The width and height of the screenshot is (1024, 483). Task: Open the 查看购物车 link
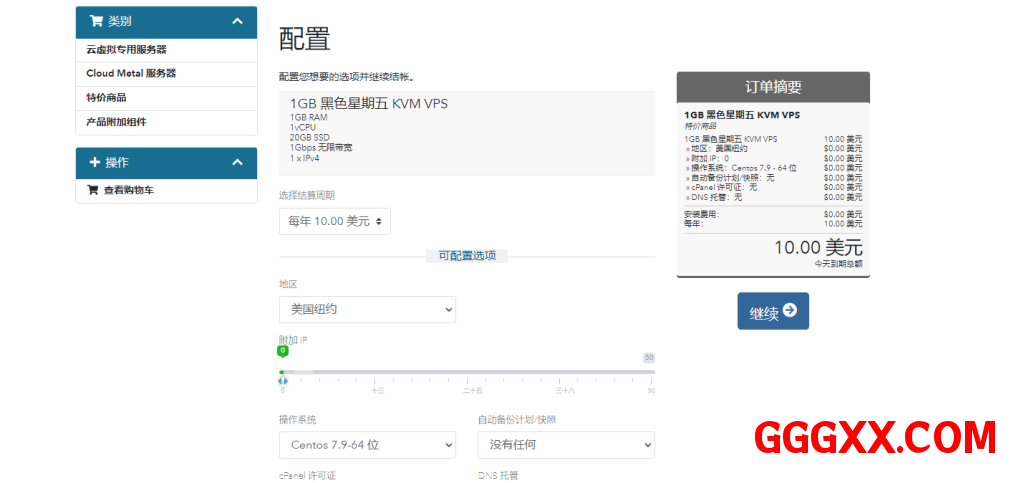(128, 190)
